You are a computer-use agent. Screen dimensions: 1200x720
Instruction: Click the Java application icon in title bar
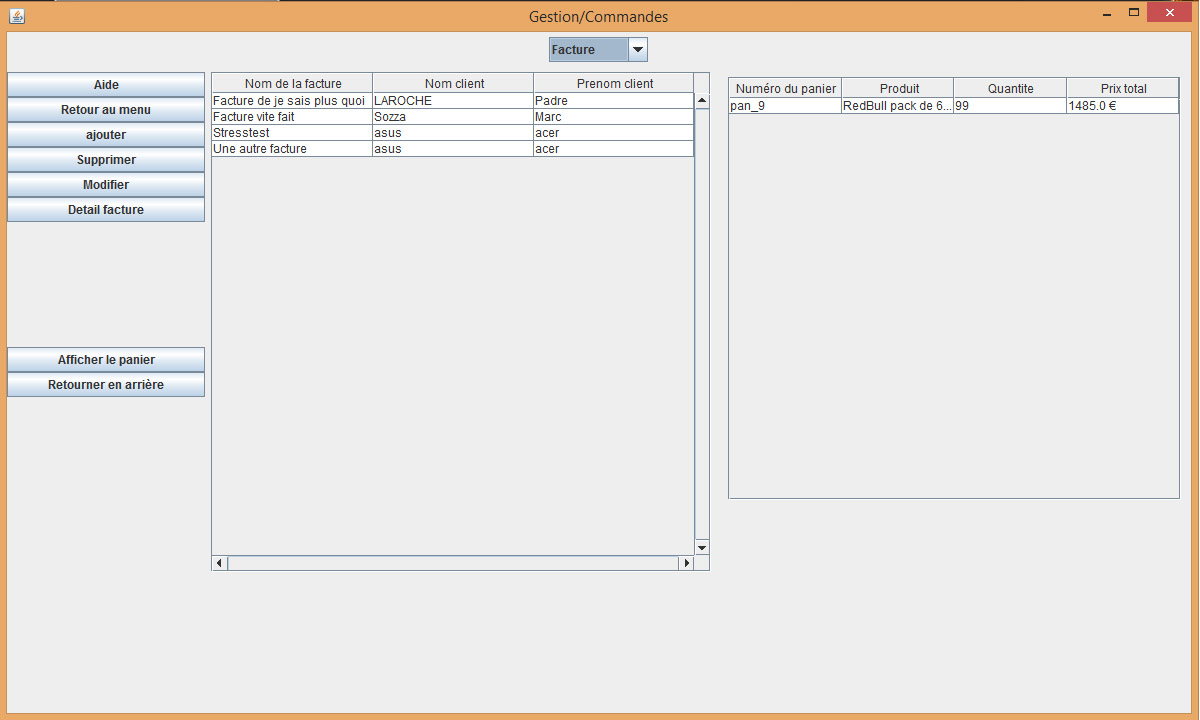pyautogui.click(x=15, y=16)
